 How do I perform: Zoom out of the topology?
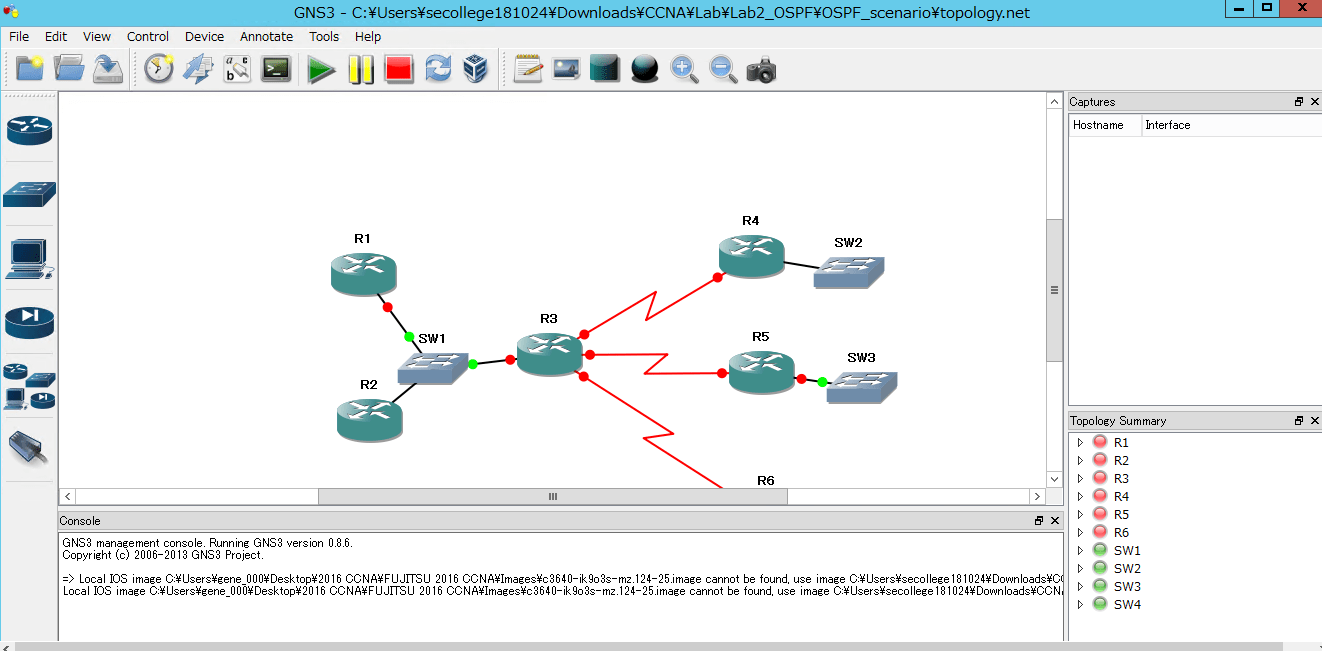point(723,69)
